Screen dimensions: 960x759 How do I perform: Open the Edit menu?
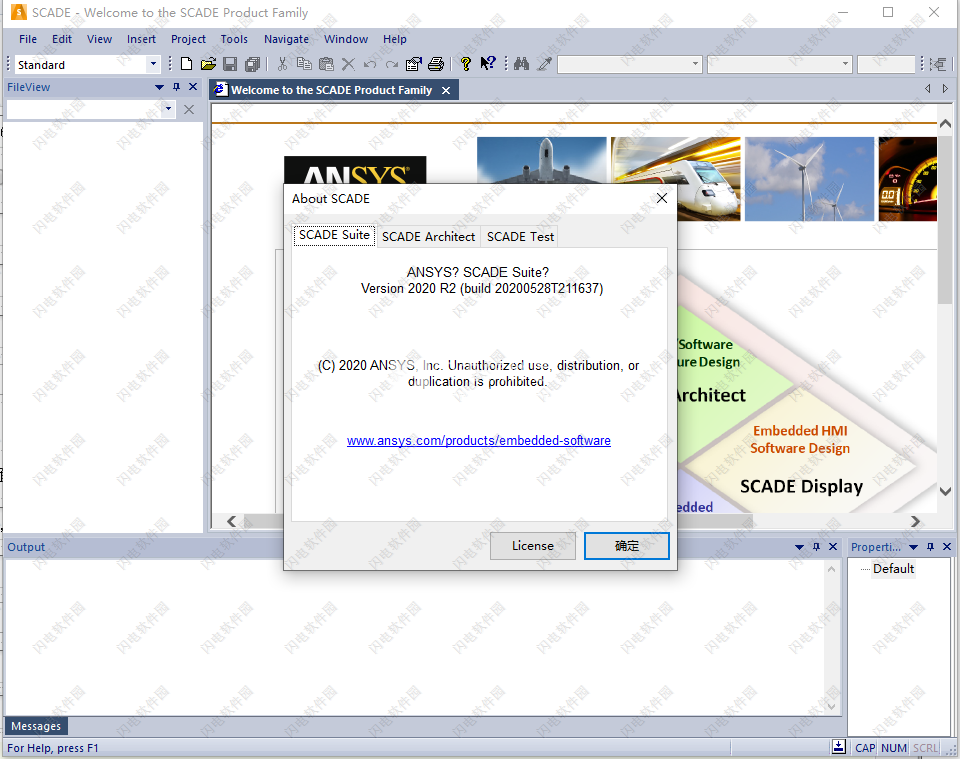click(62, 39)
